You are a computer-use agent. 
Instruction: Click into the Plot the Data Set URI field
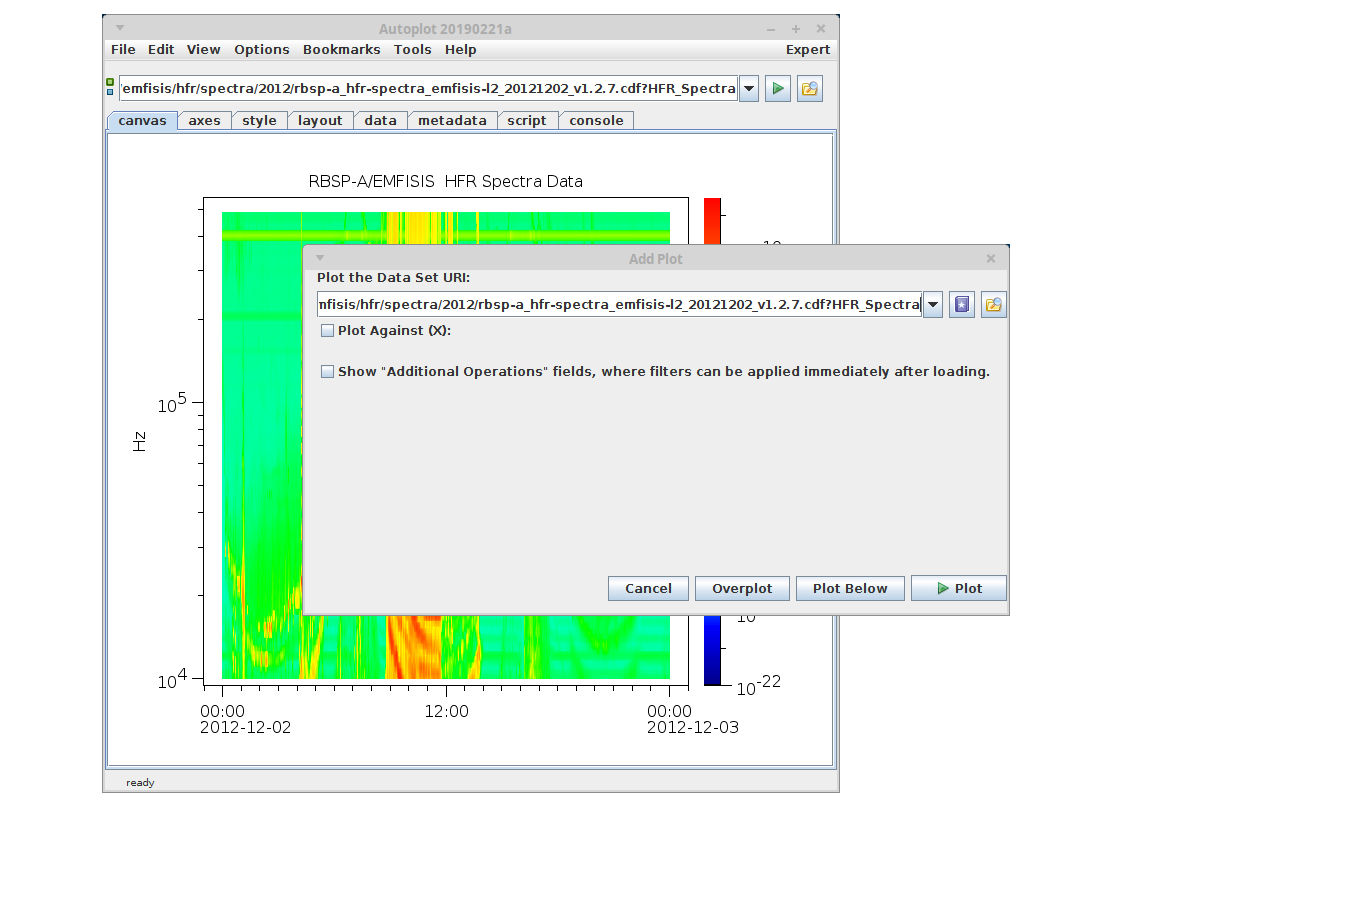point(618,305)
